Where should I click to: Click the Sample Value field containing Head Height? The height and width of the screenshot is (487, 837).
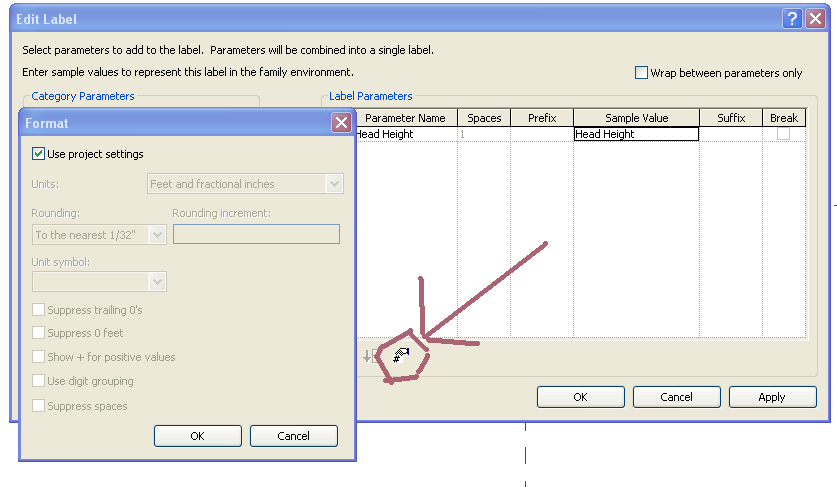(636, 134)
